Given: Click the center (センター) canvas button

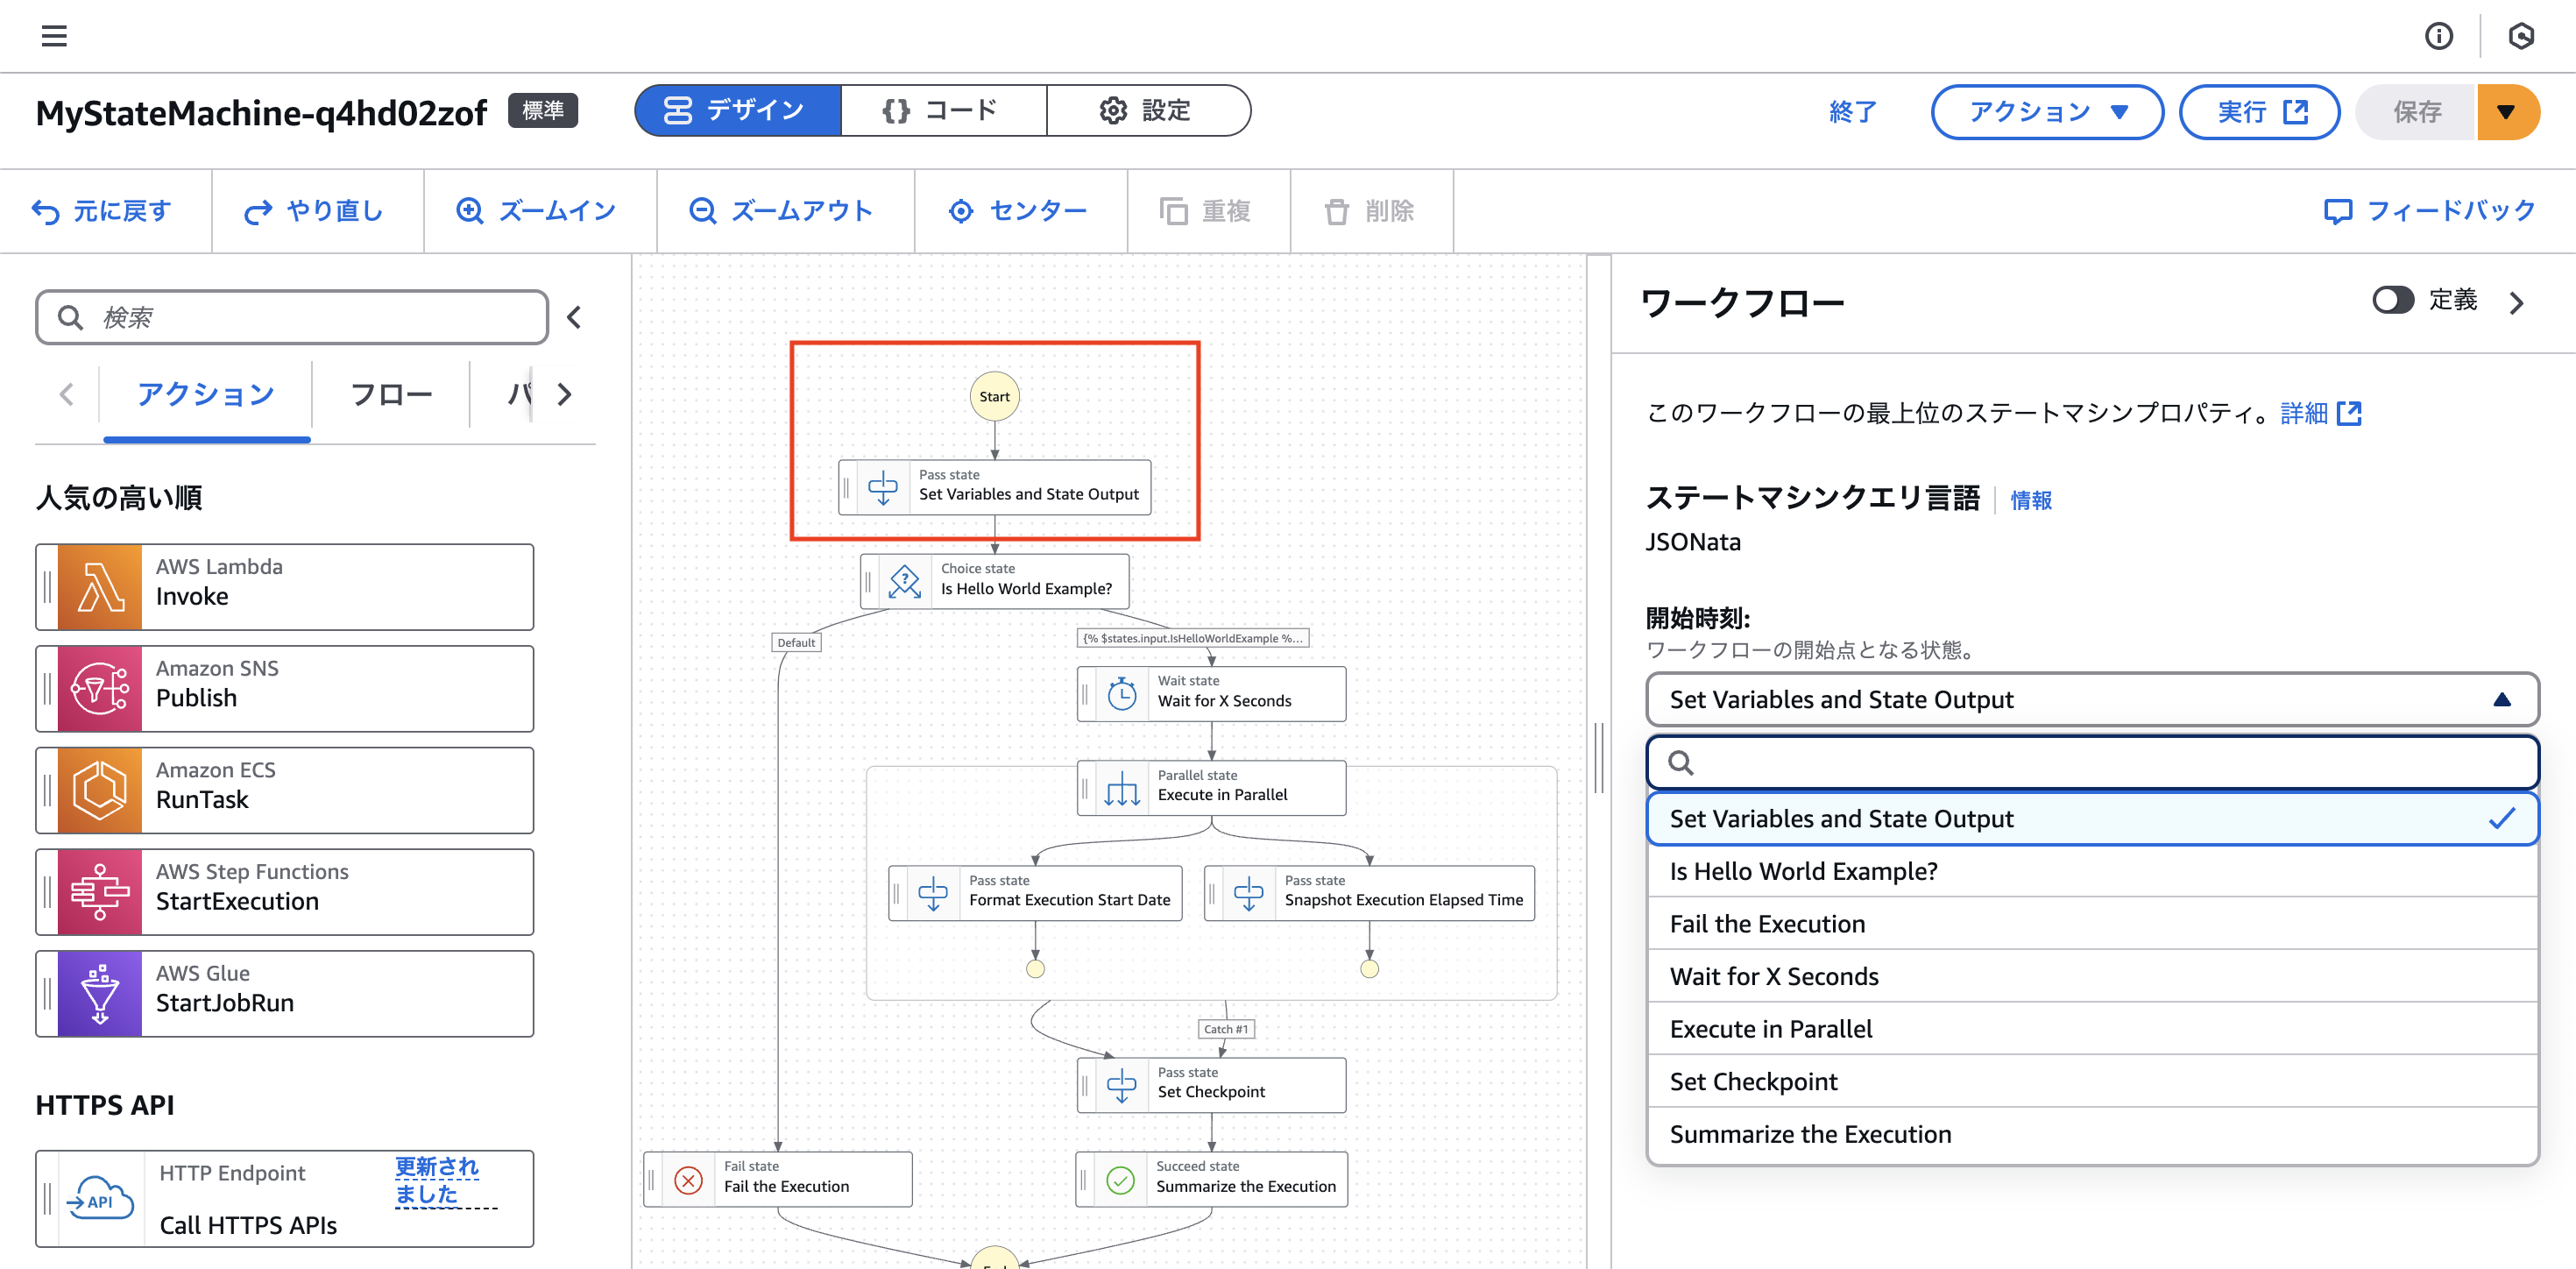Looking at the screenshot, I should point(1018,211).
